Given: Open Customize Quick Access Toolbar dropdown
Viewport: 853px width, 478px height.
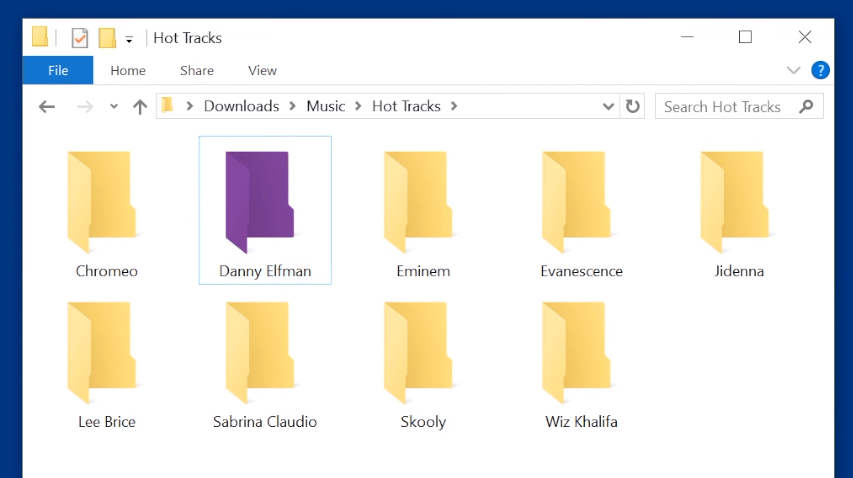Looking at the screenshot, I should pos(129,39).
